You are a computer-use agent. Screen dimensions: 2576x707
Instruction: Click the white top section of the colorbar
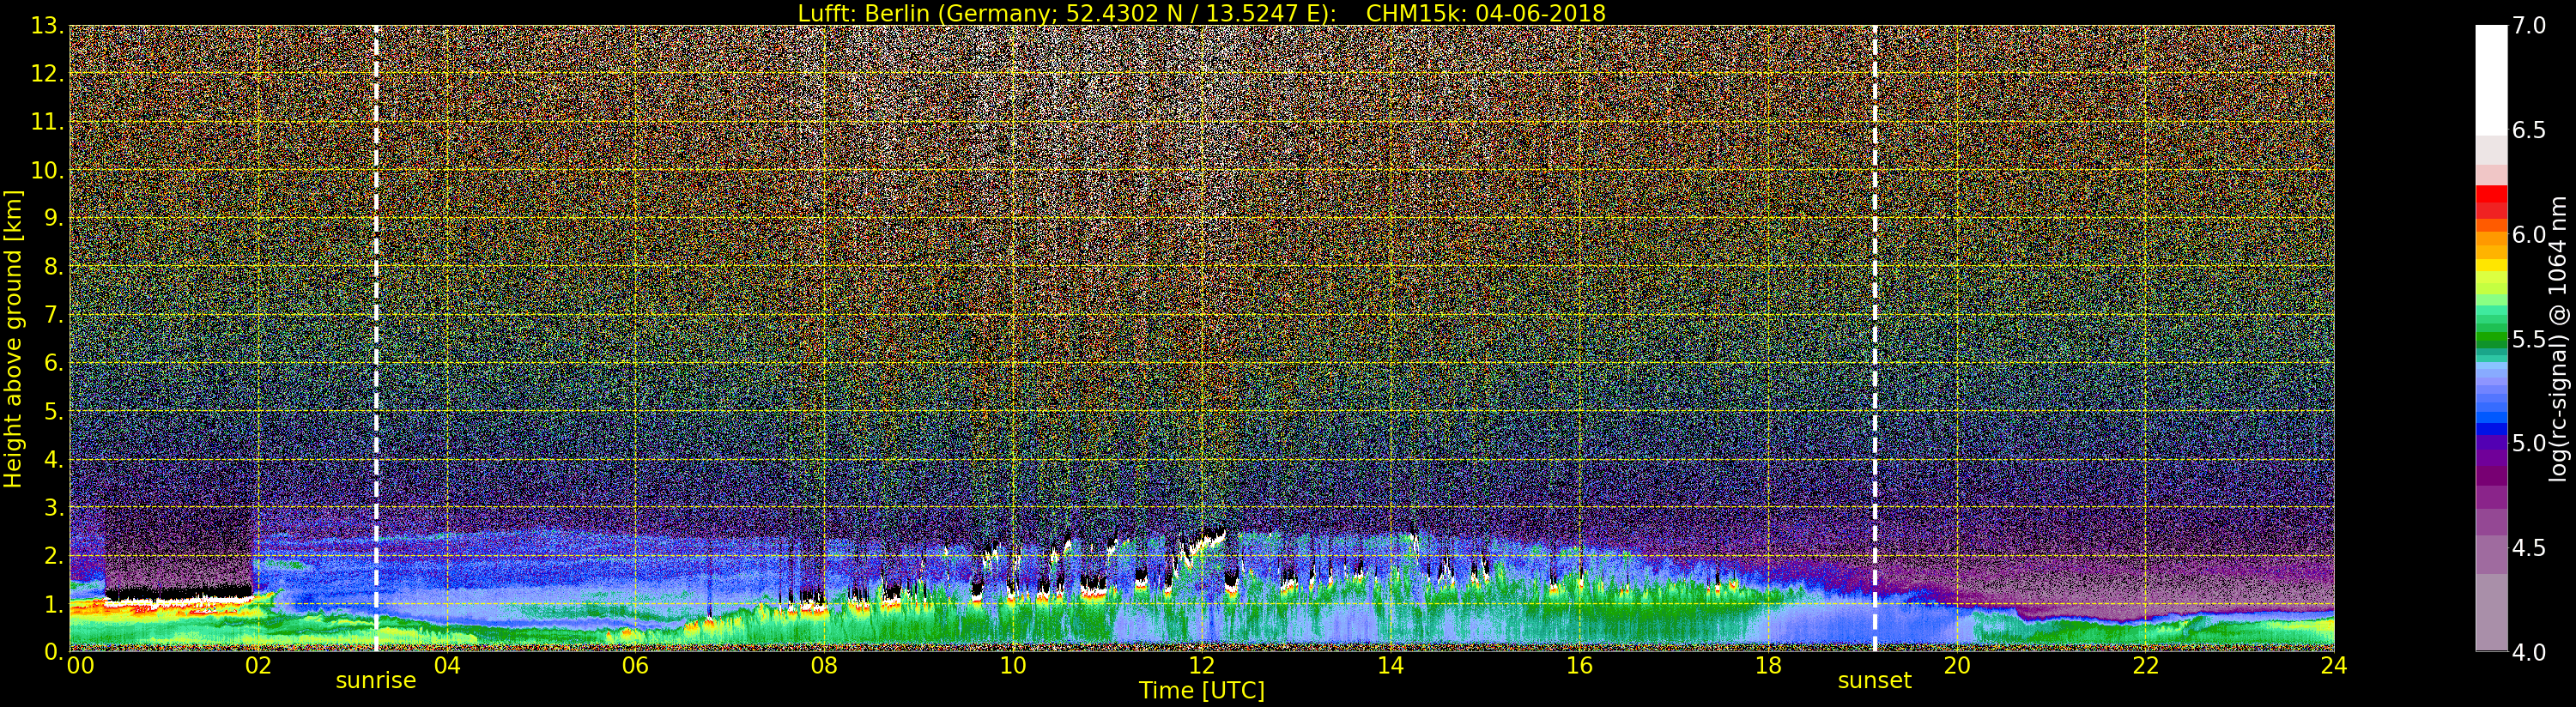(x=2491, y=80)
